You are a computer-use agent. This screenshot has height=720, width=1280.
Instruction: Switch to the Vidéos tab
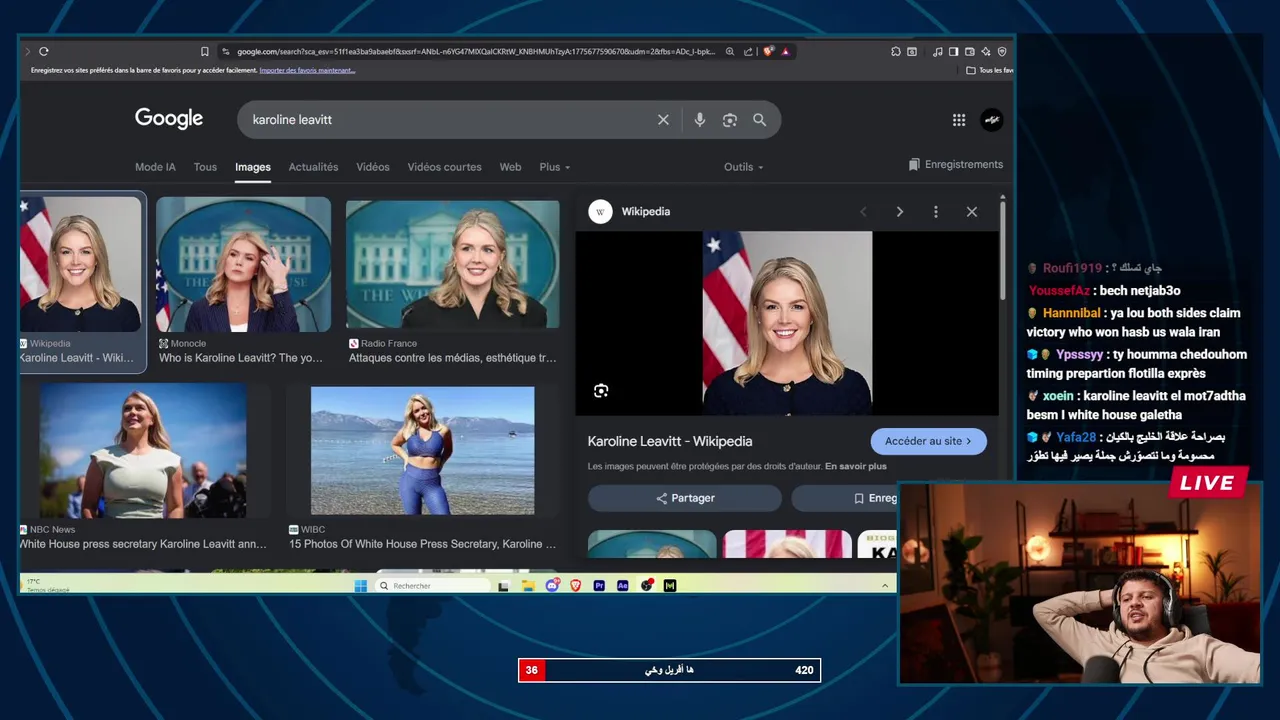(x=373, y=167)
